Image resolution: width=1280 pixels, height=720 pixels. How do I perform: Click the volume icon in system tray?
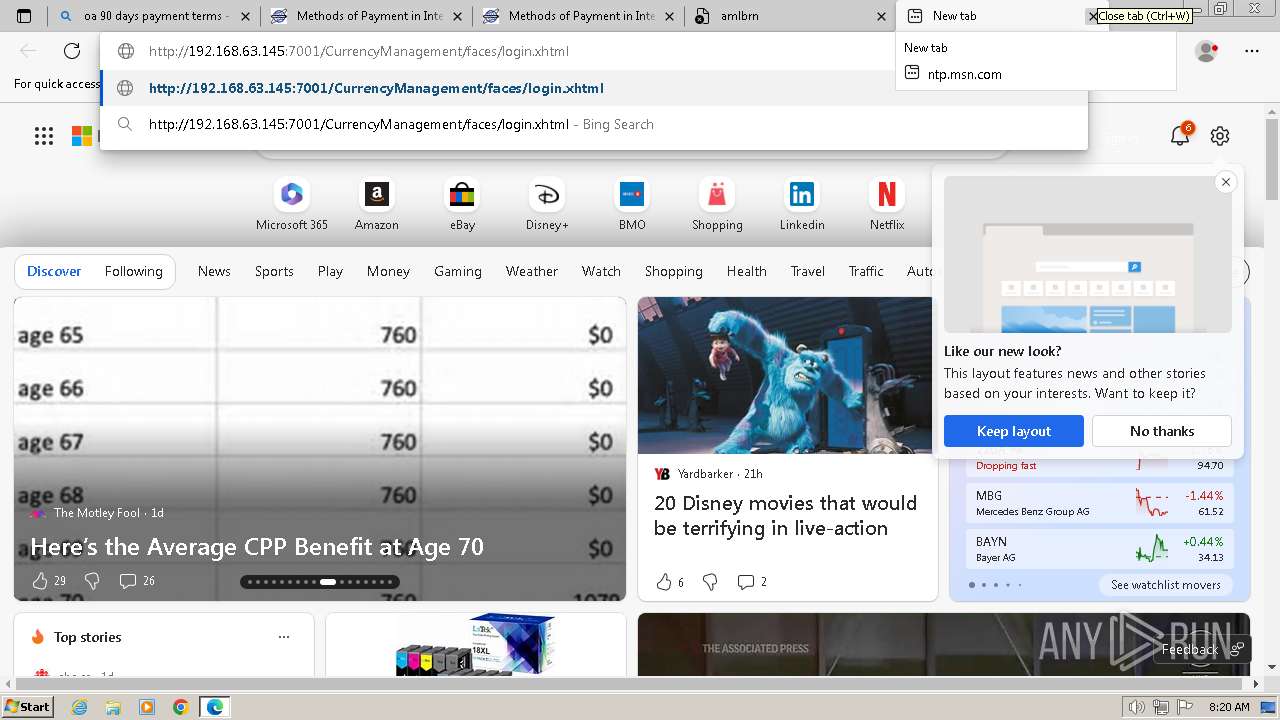pyautogui.click(x=1135, y=707)
